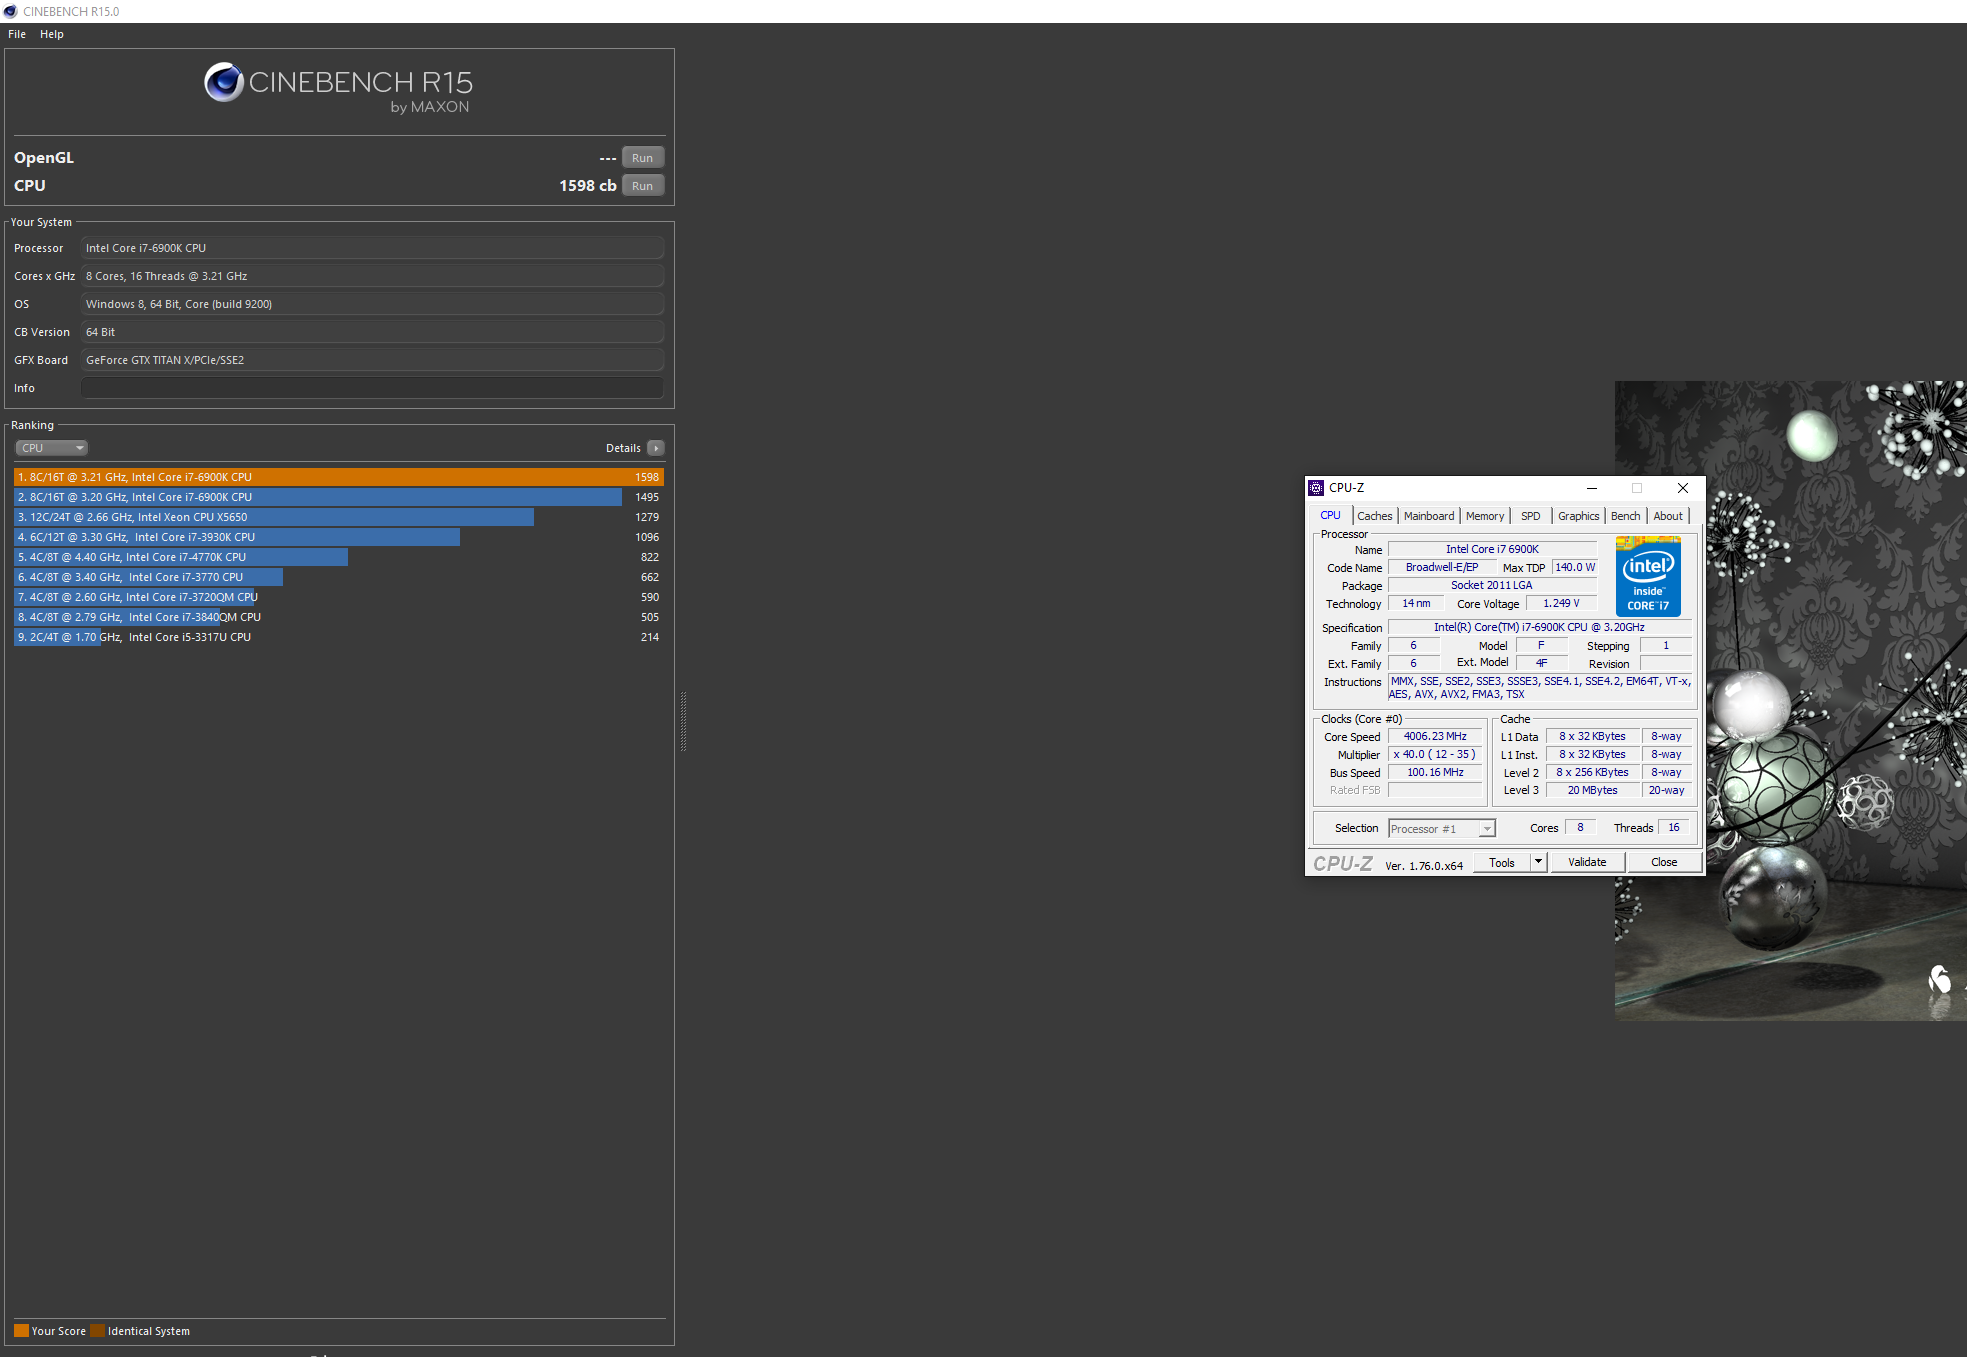The width and height of the screenshot is (1967, 1357).
Task: Click the Multiplier value x 40.0
Action: (x=1435, y=754)
